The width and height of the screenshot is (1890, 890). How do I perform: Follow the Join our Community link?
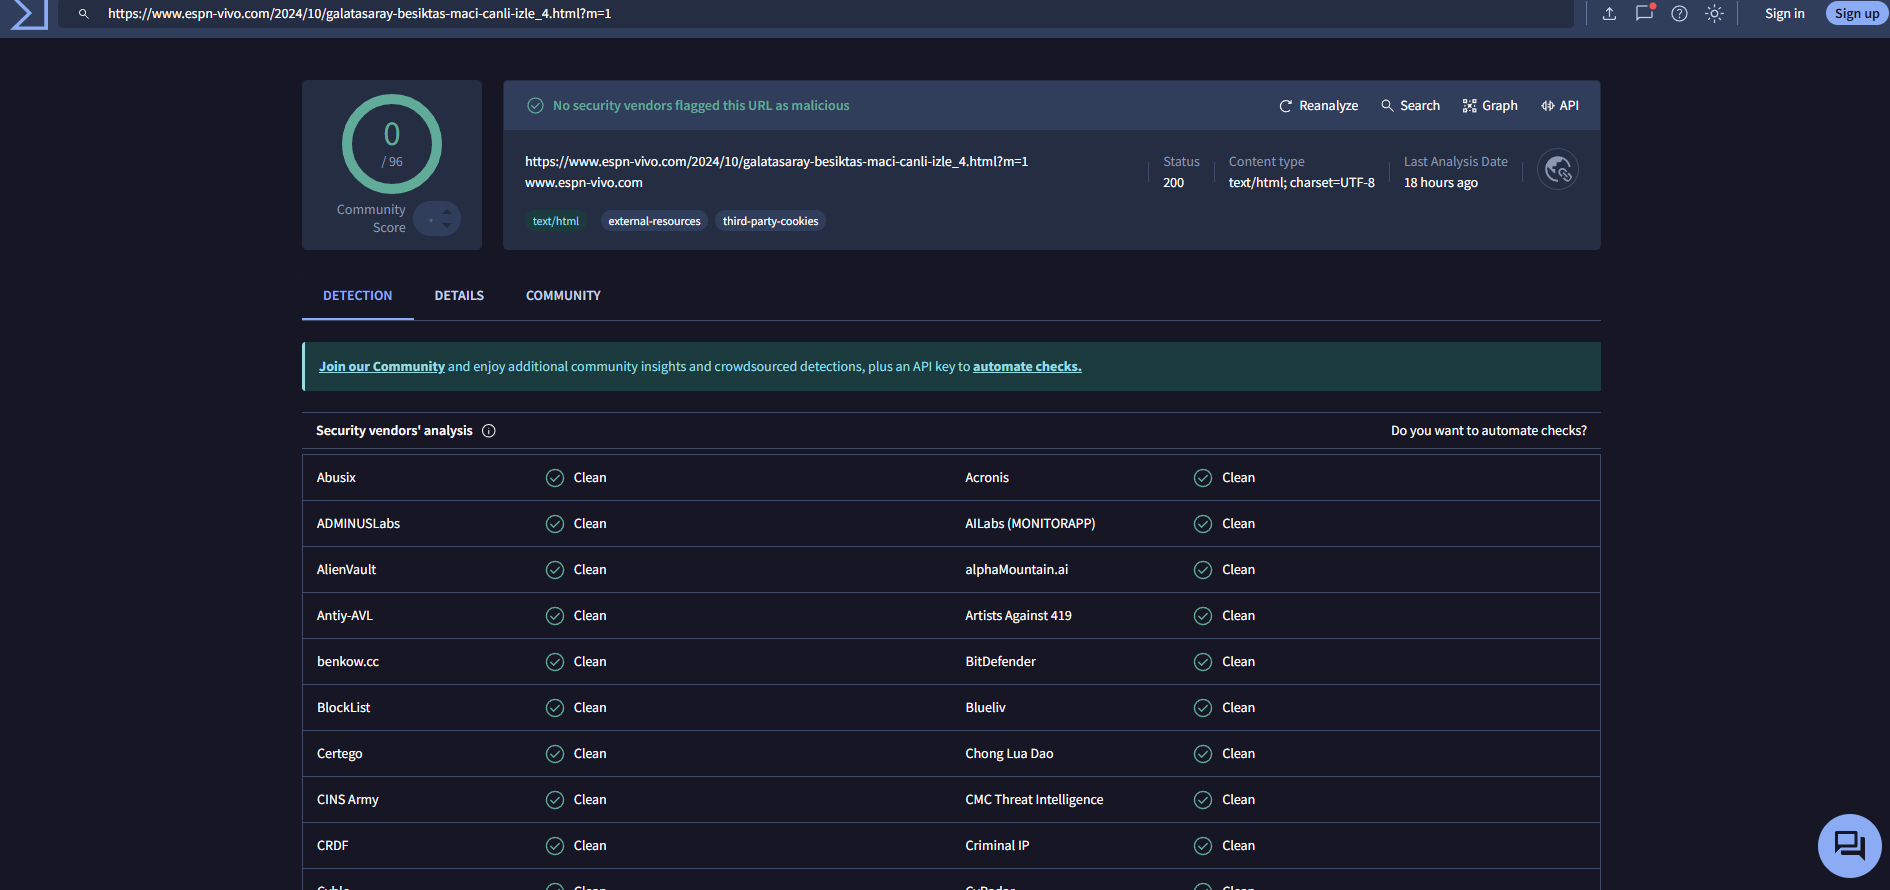point(382,367)
